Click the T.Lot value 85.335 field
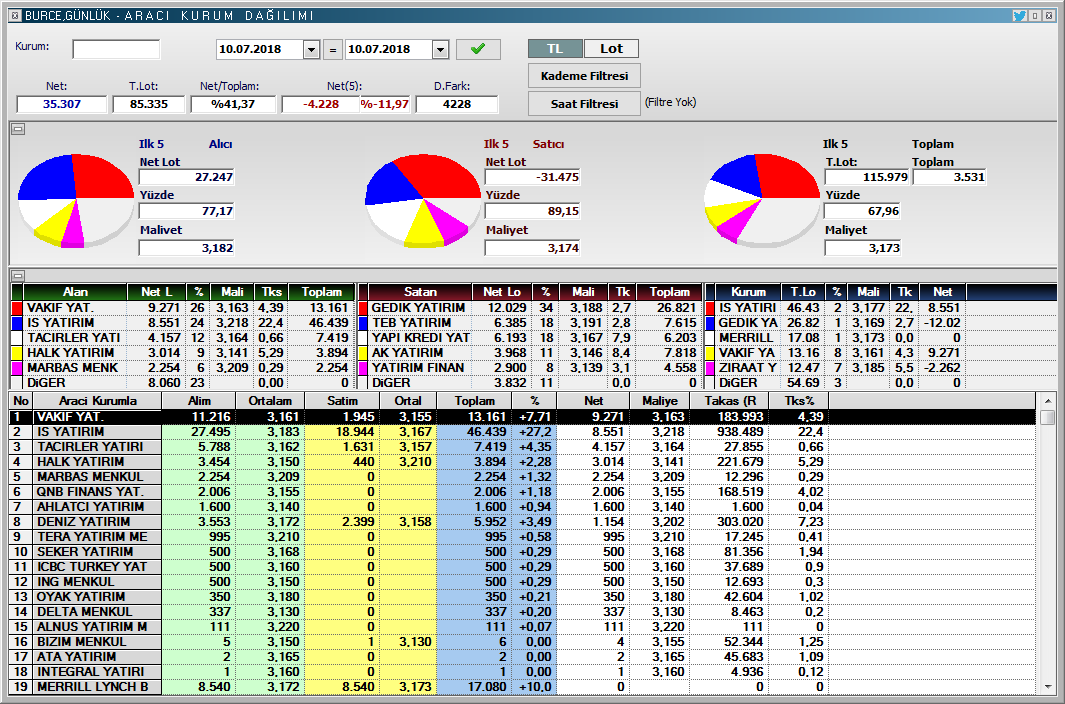The width and height of the screenshot is (1065, 704). pos(149,104)
